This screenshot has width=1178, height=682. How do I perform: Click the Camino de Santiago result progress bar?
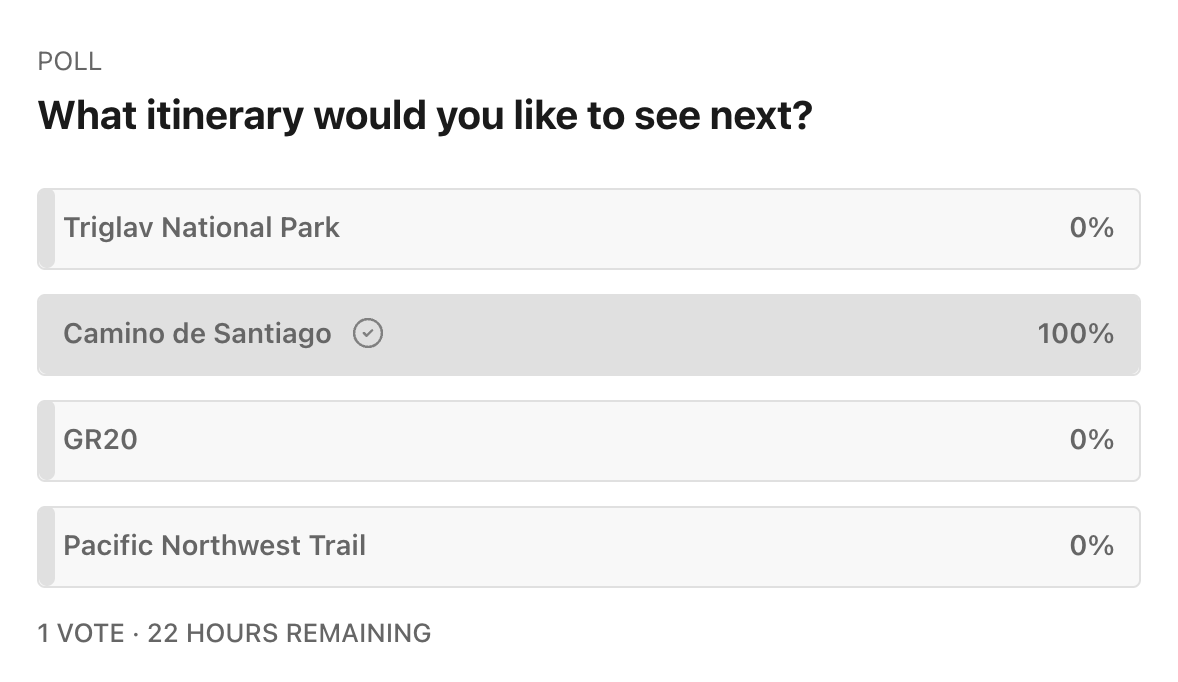[589, 334]
